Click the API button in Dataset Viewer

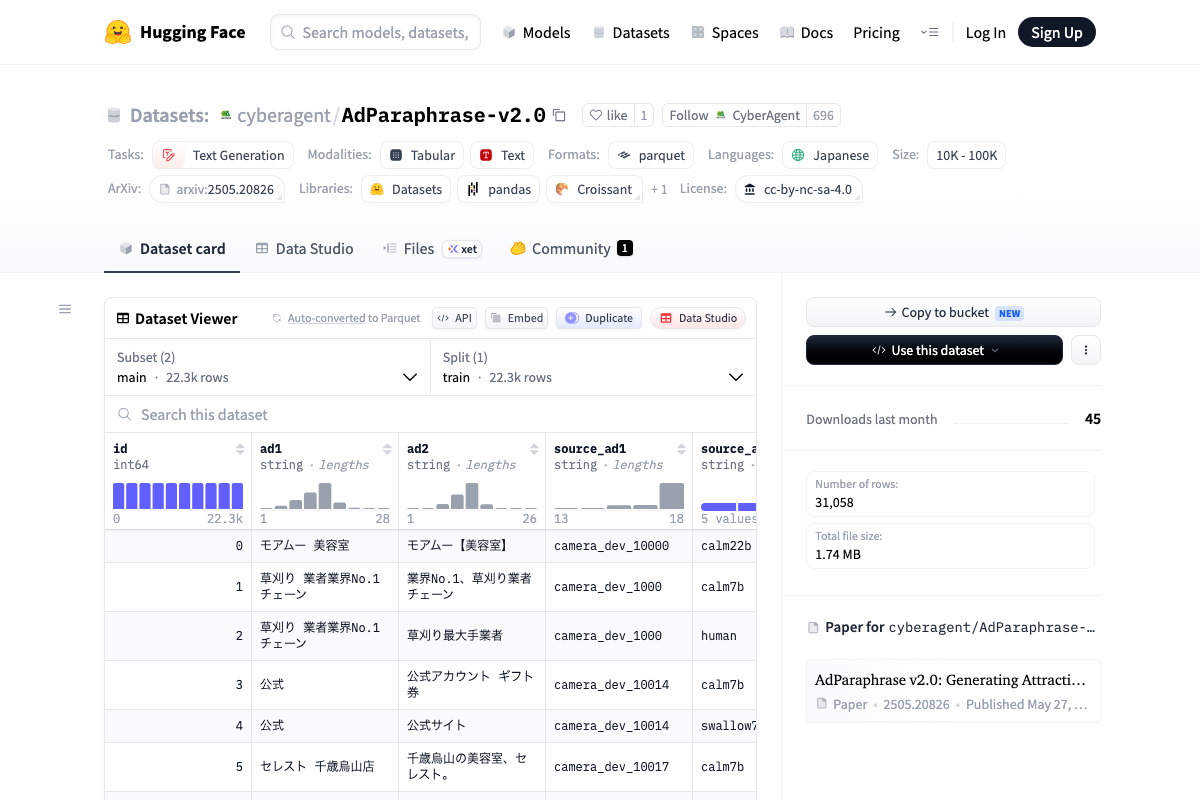click(x=454, y=318)
